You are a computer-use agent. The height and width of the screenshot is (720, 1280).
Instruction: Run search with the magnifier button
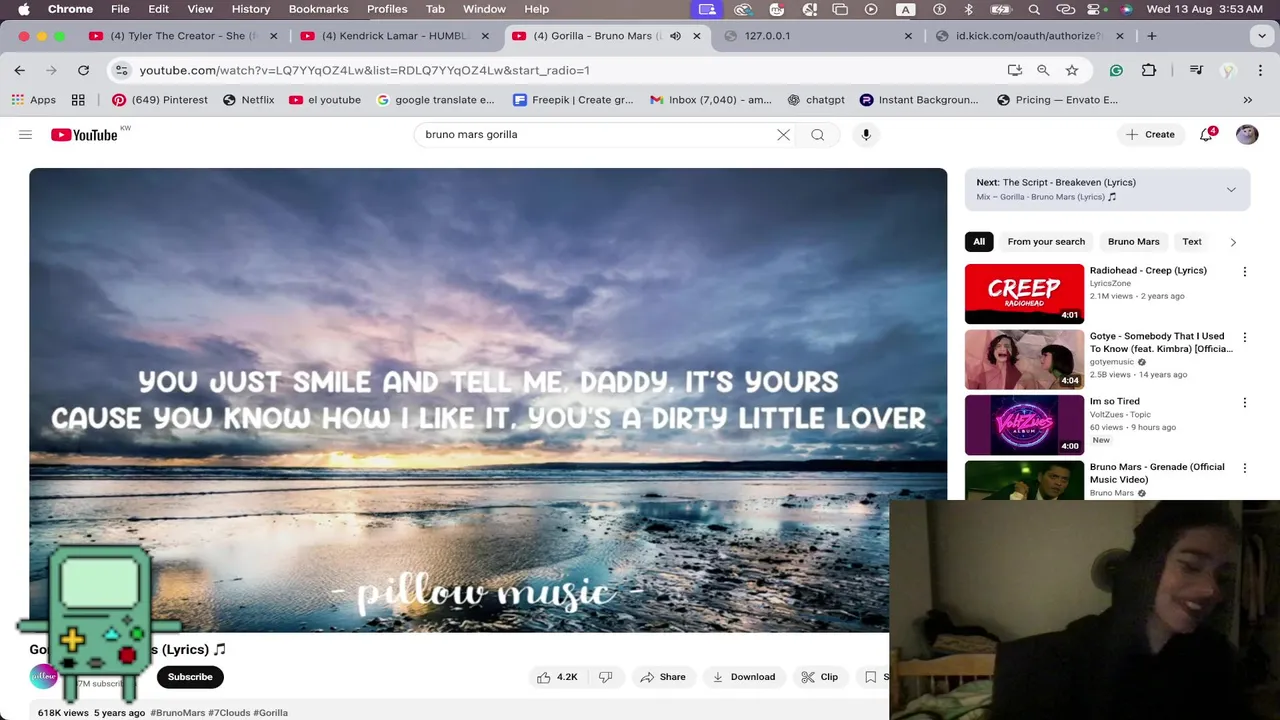(x=818, y=134)
